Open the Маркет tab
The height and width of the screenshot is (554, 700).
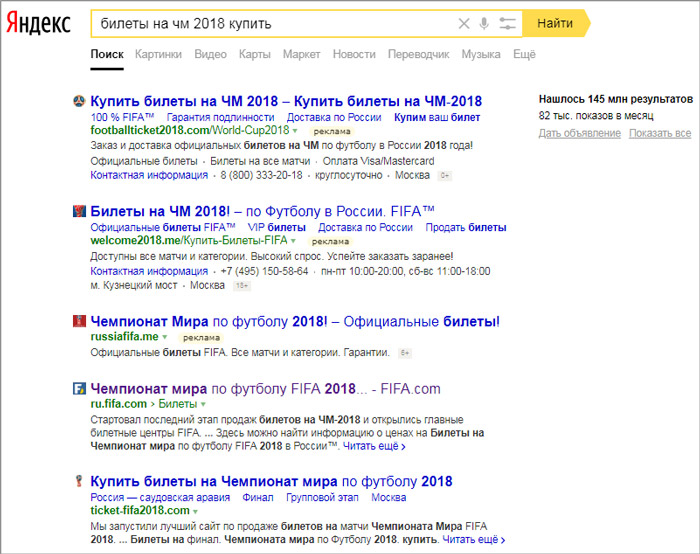[301, 54]
